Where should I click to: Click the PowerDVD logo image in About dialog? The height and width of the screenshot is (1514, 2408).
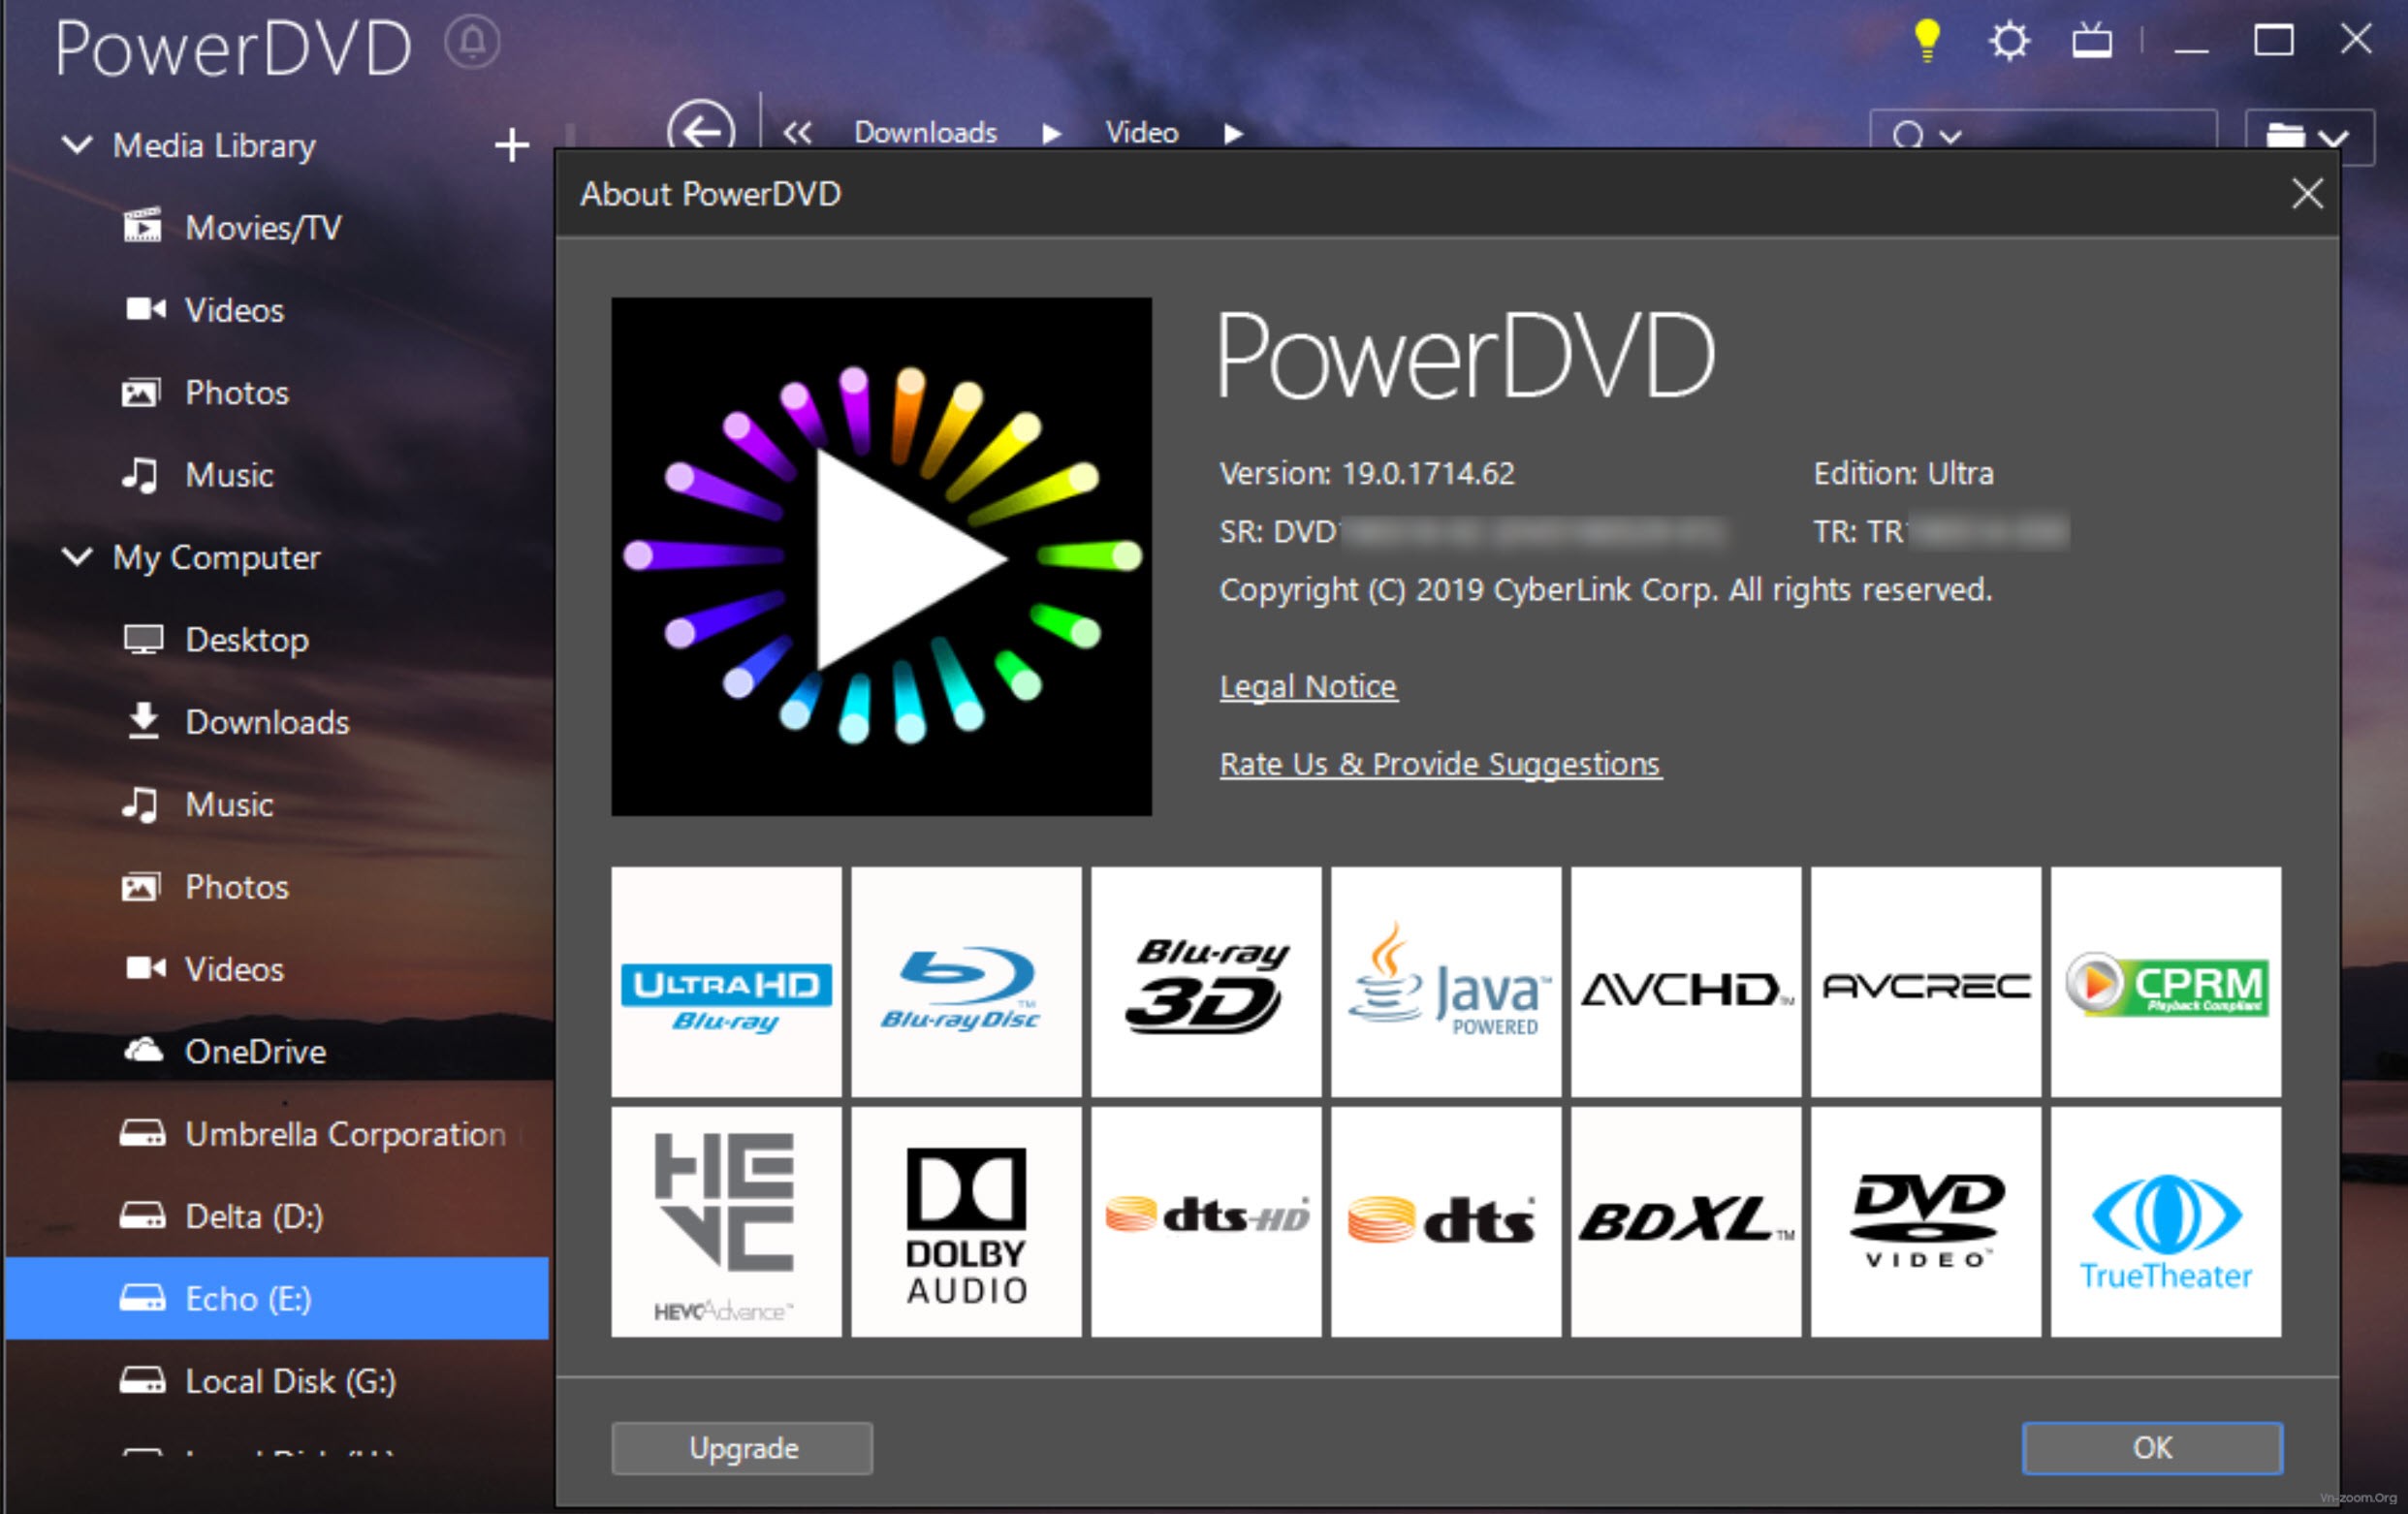(x=881, y=557)
